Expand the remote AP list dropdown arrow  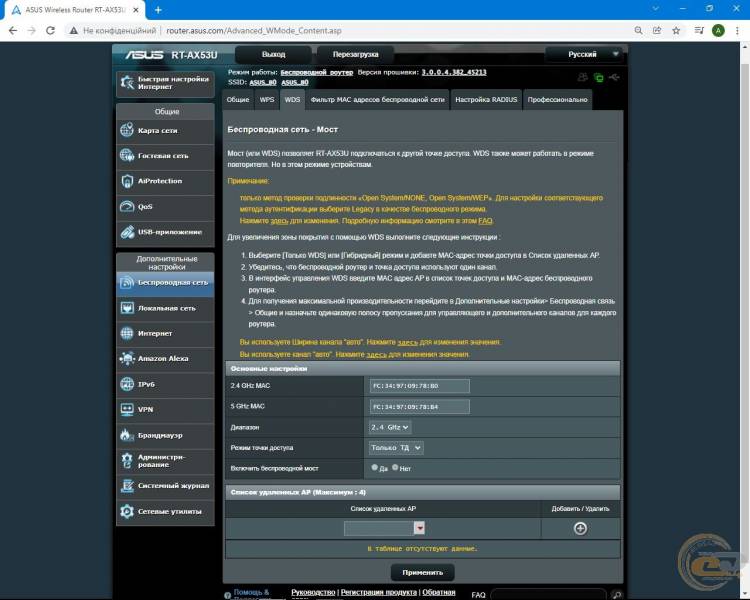click(x=419, y=528)
